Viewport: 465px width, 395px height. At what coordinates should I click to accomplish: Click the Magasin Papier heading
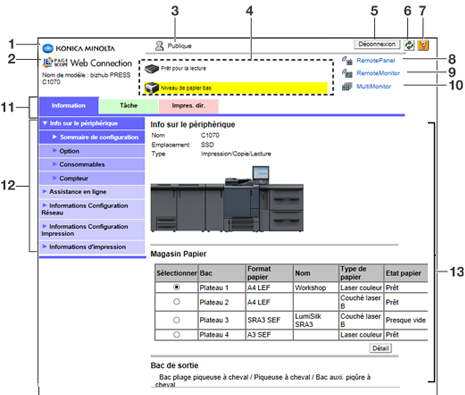[x=178, y=254]
